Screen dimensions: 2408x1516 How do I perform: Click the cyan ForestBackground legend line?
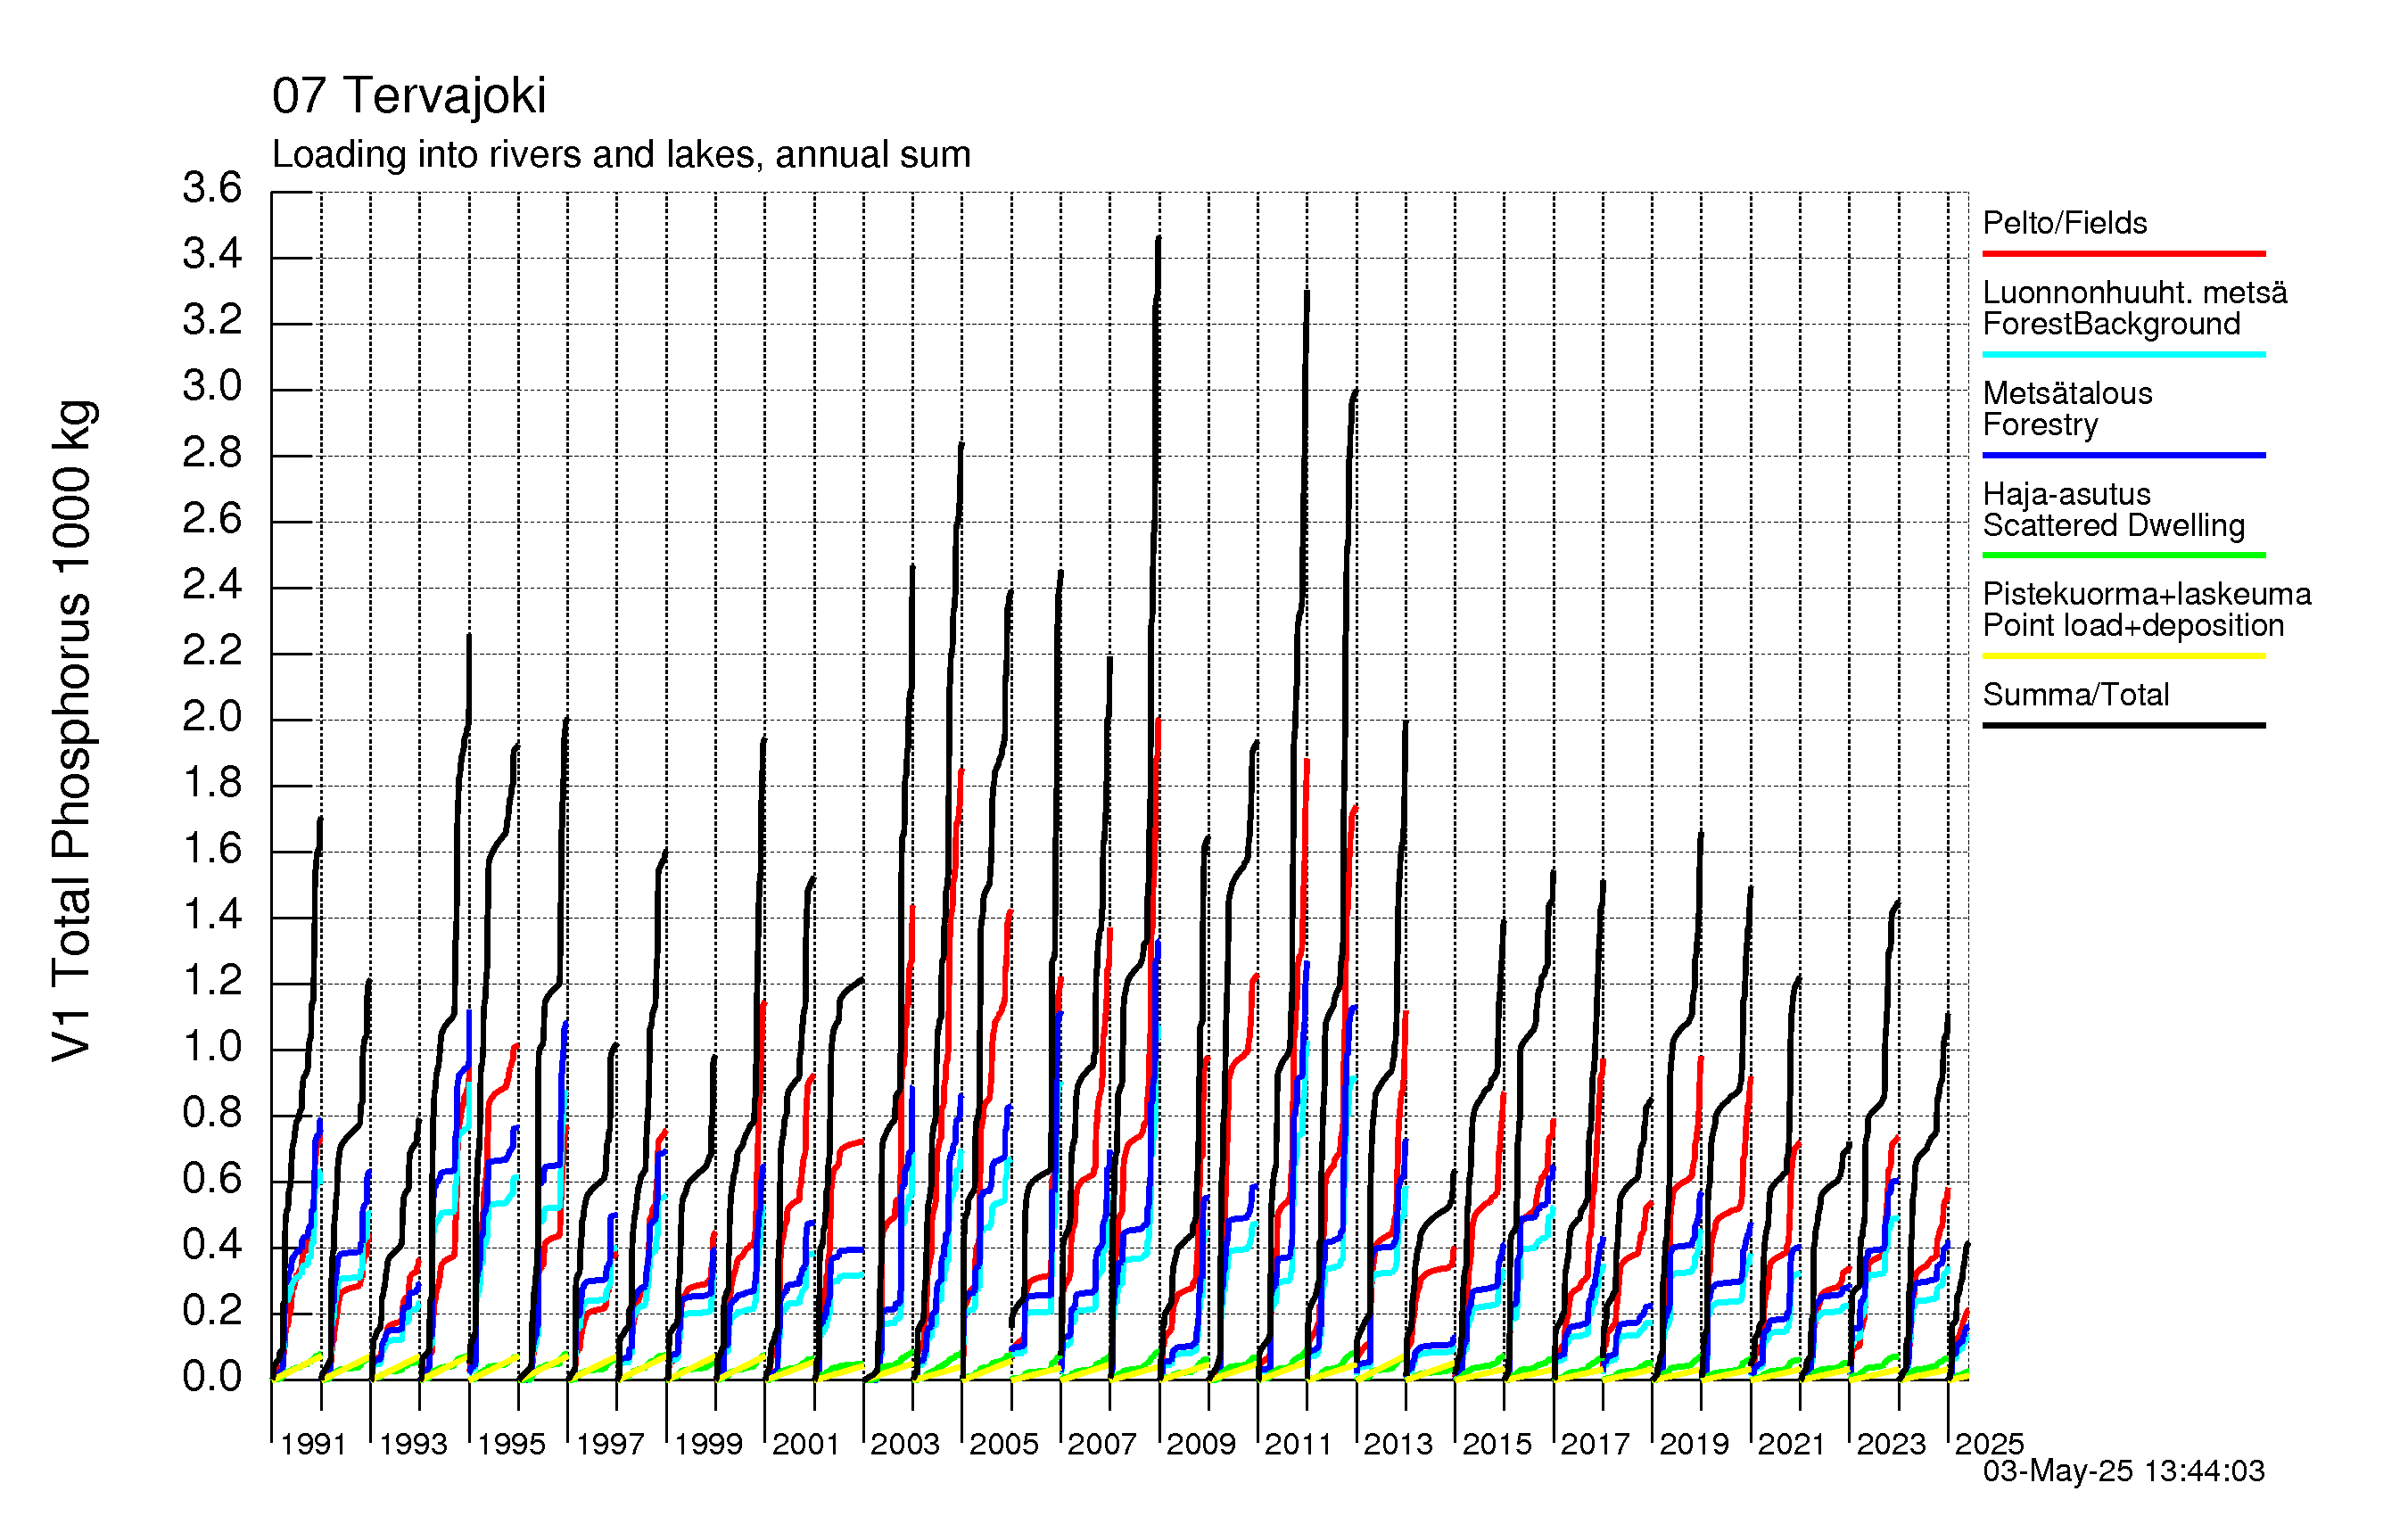2124,354
